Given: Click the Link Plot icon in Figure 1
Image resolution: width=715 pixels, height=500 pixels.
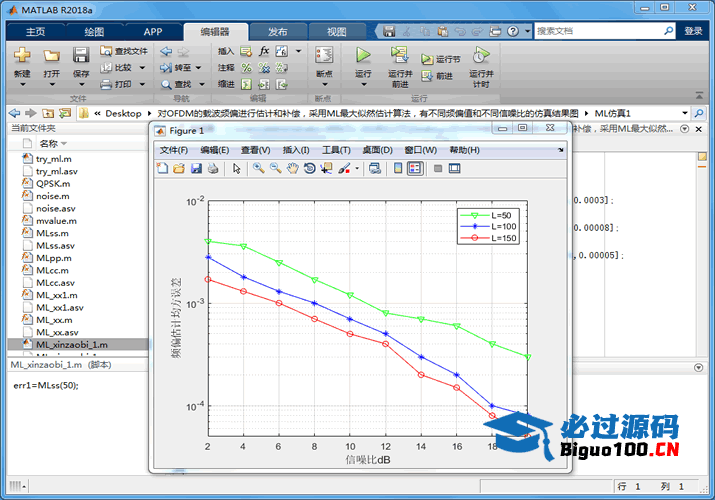Looking at the screenshot, I should pos(375,169).
